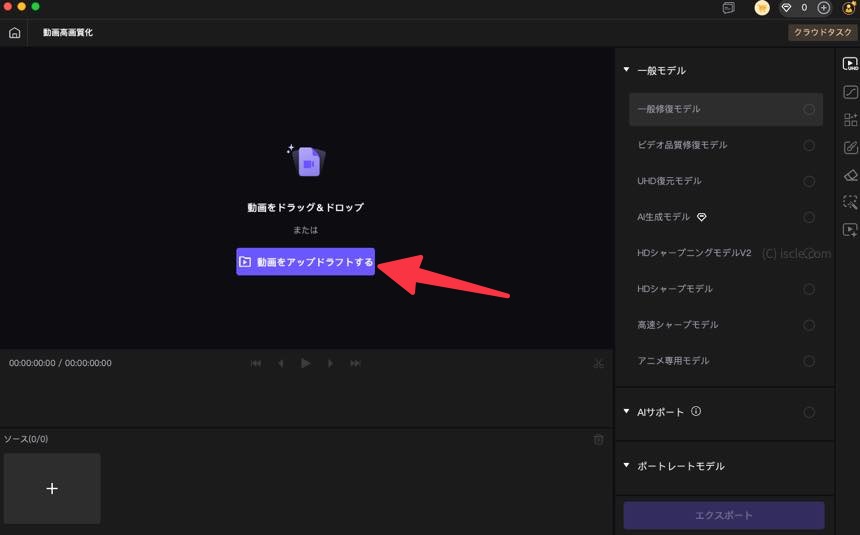Screen dimensions: 860x535
Task: Open the grid-plus tools sidebar icon
Action: [x=850, y=119]
